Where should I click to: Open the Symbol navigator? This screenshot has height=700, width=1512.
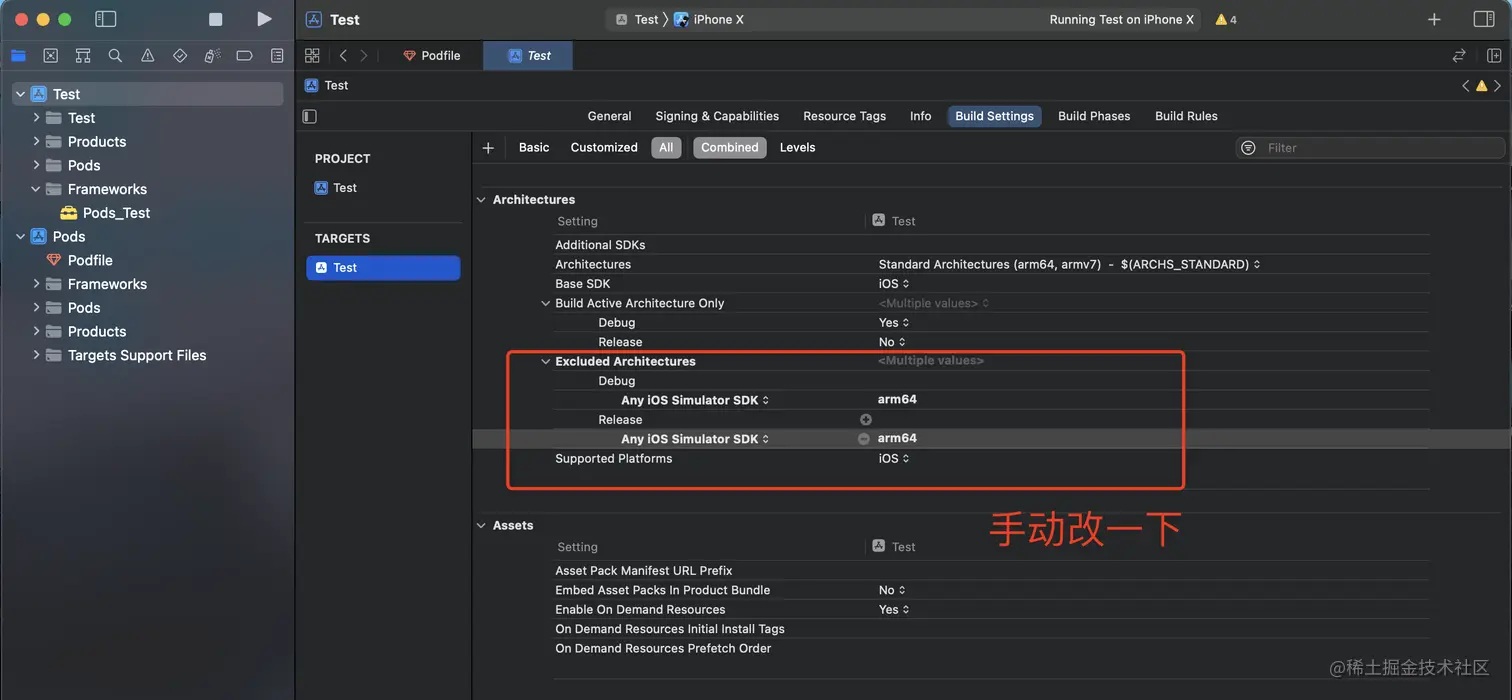[83, 56]
